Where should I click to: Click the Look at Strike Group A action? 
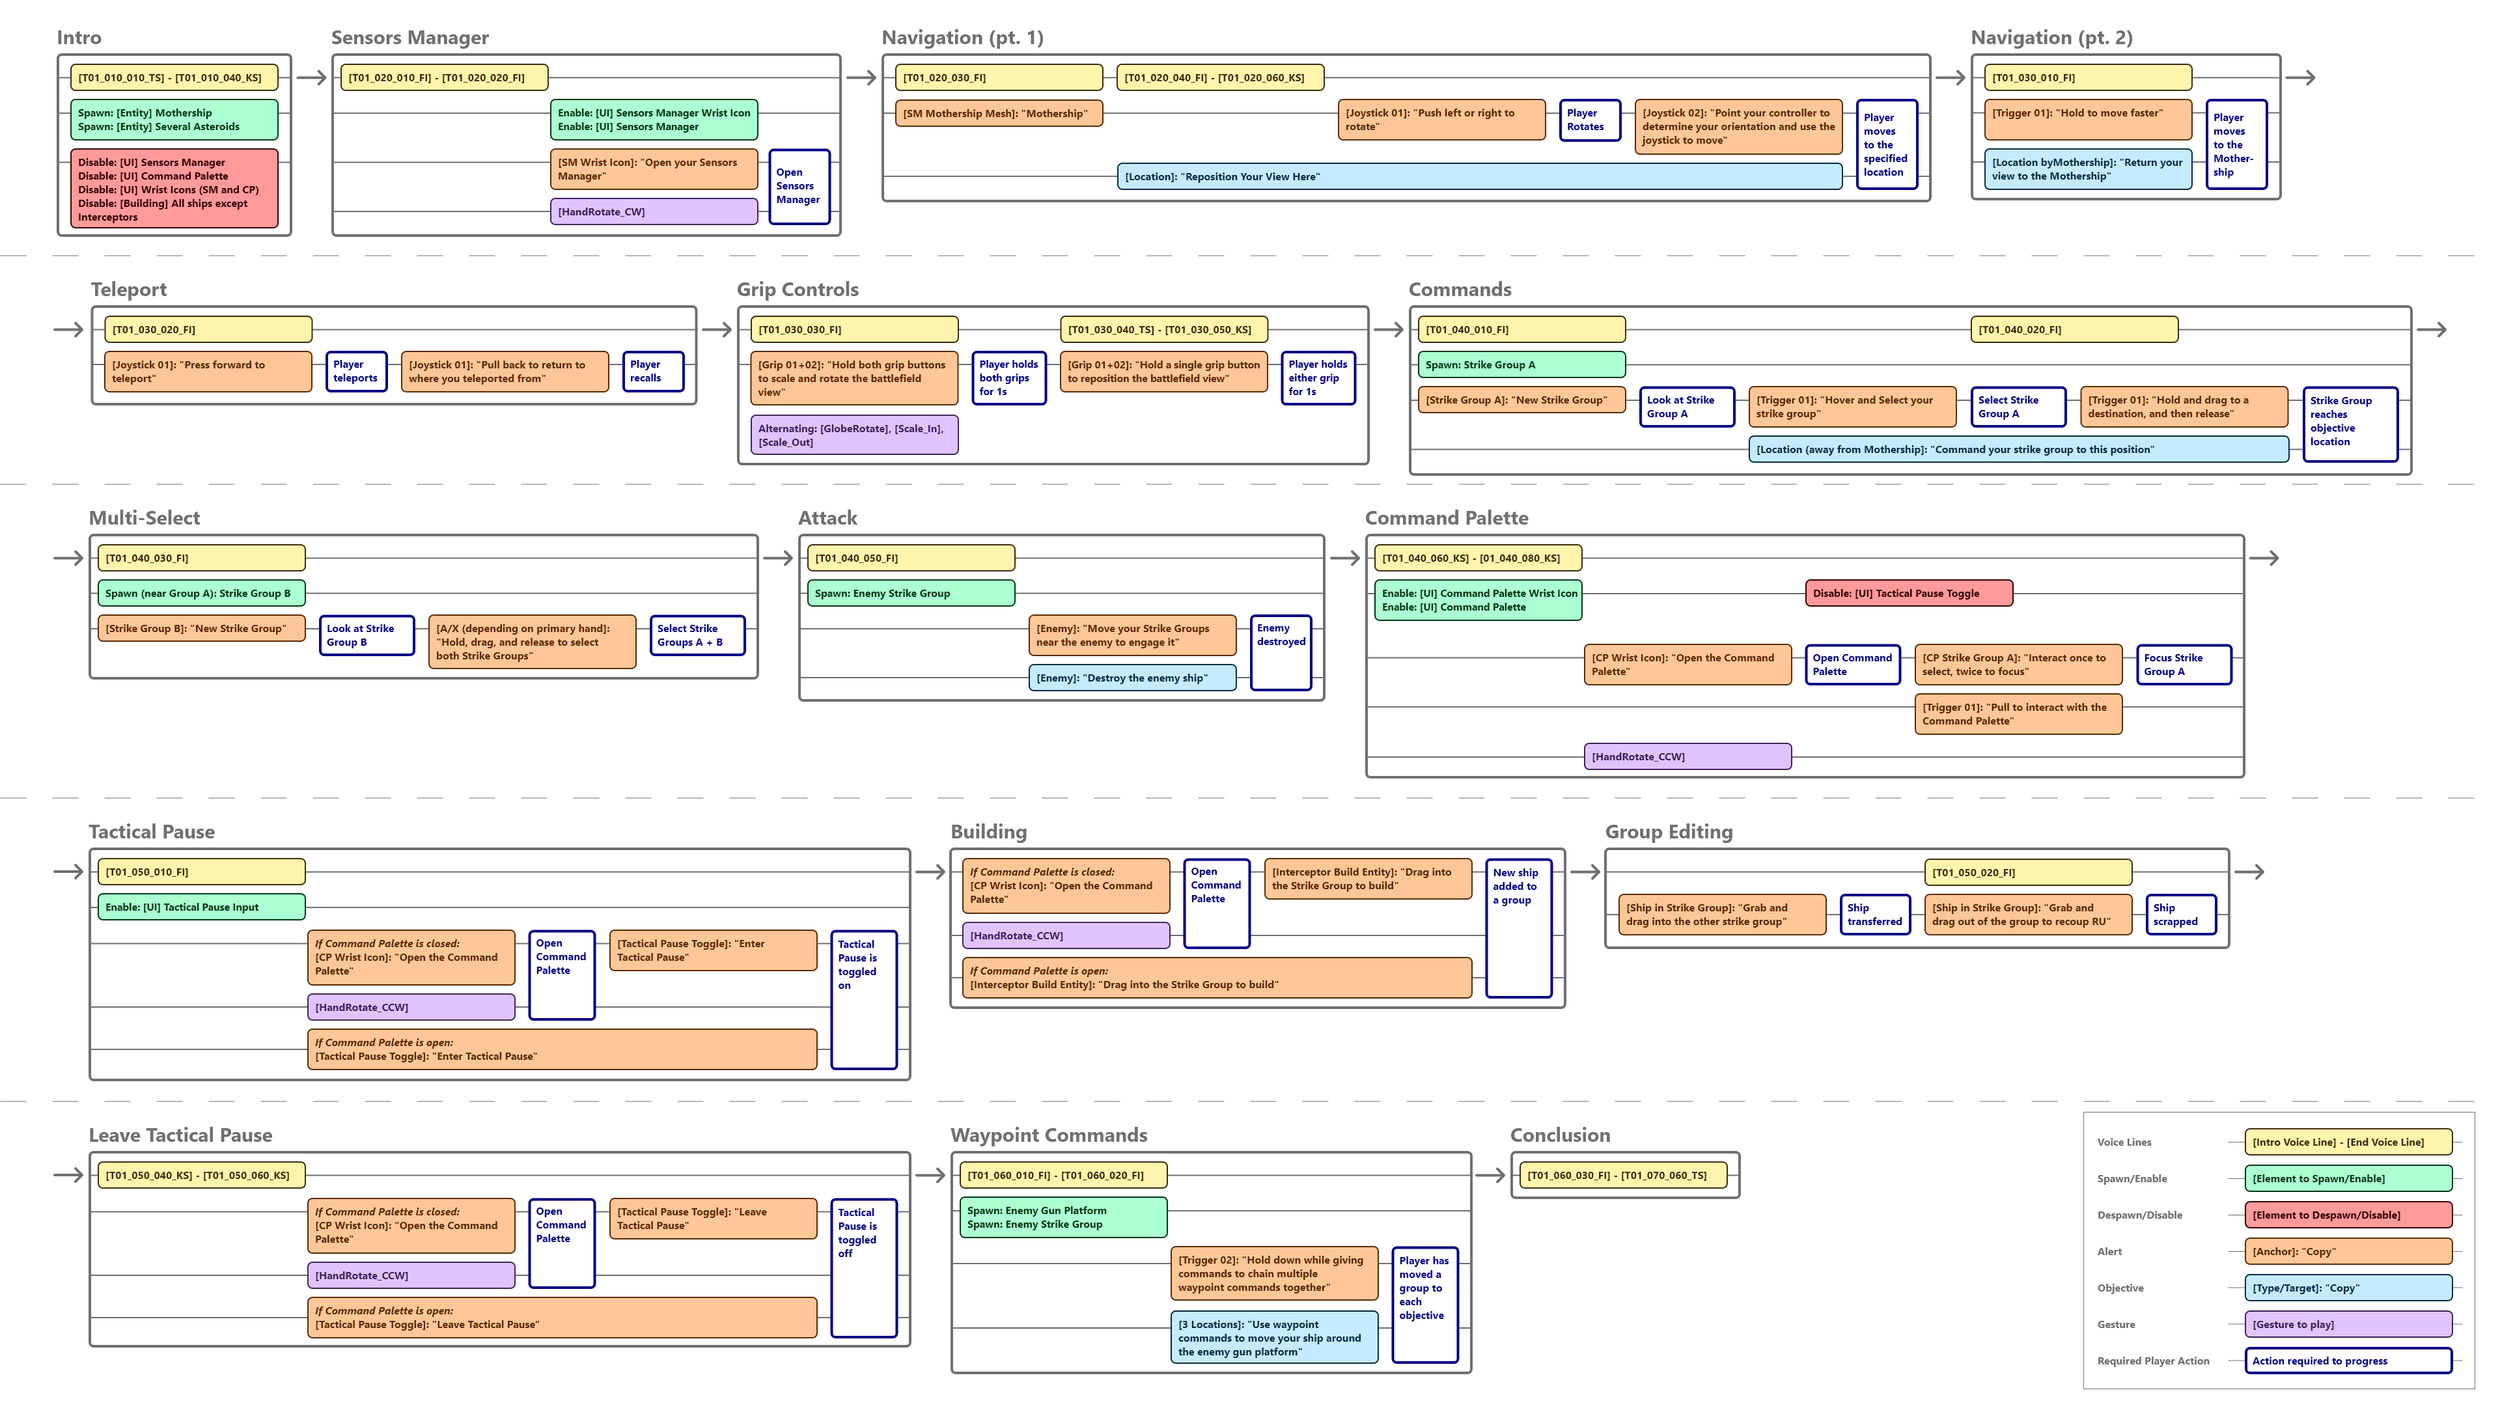(1687, 407)
